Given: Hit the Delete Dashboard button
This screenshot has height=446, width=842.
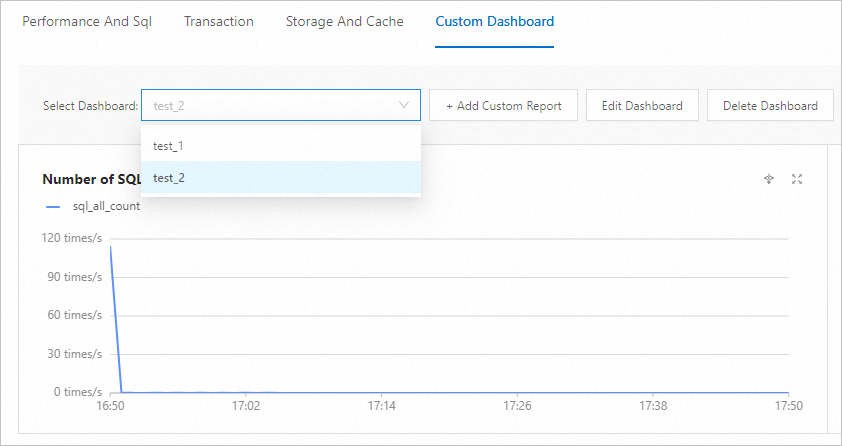Looking at the screenshot, I should [x=770, y=105].
